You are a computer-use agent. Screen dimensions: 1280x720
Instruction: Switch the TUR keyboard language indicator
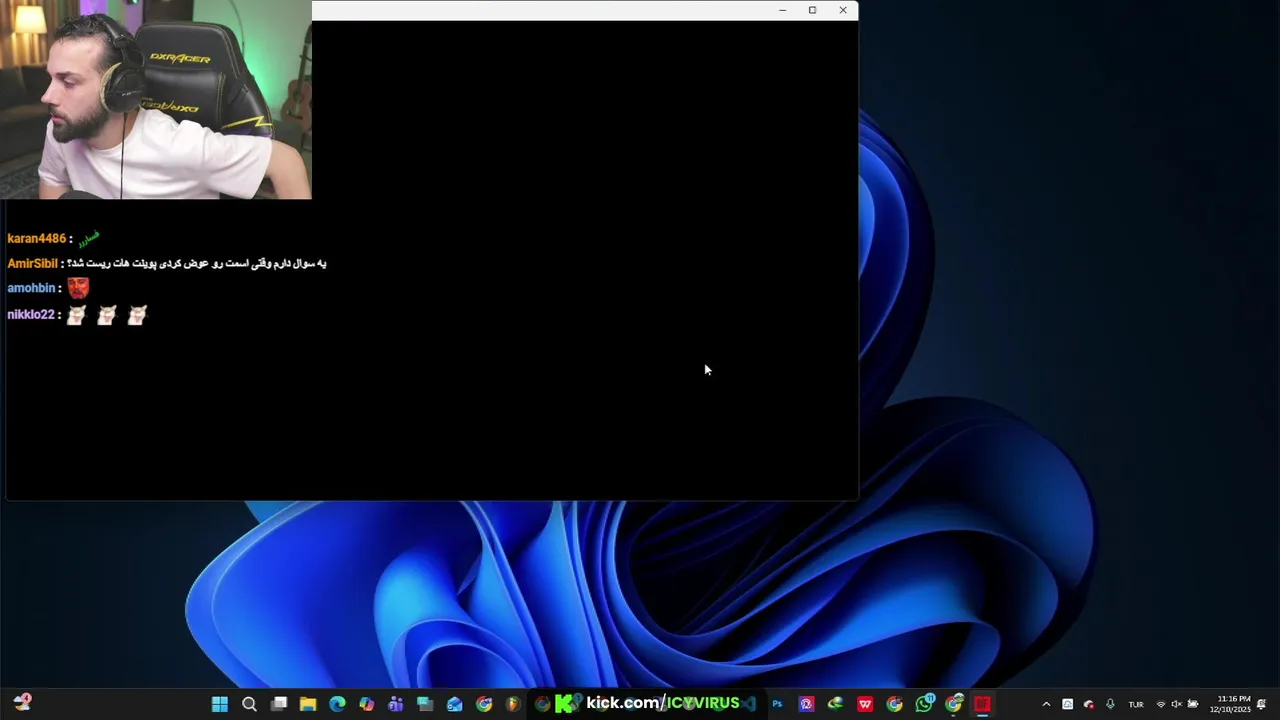pos(1136,704)
